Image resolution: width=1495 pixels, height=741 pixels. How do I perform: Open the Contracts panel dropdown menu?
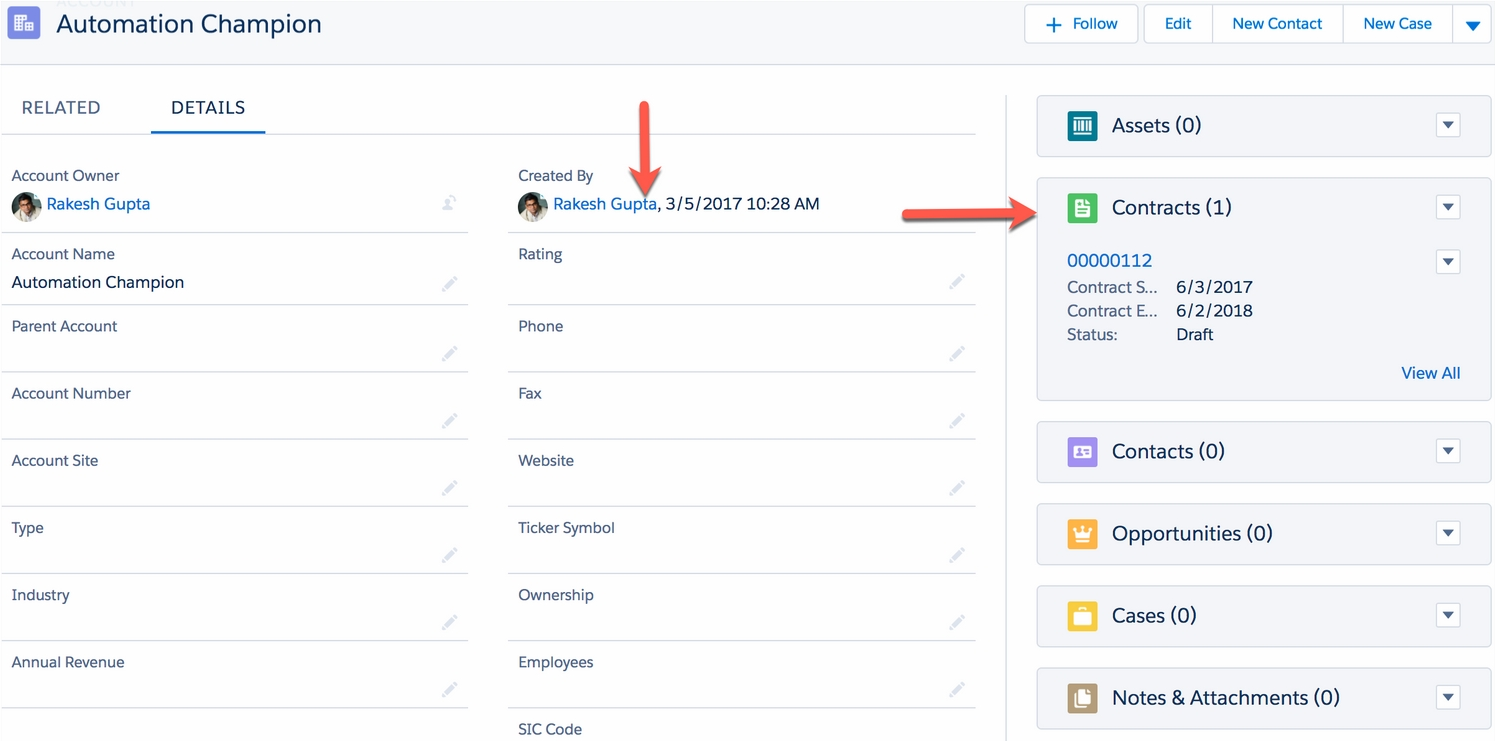point(1448,208)
